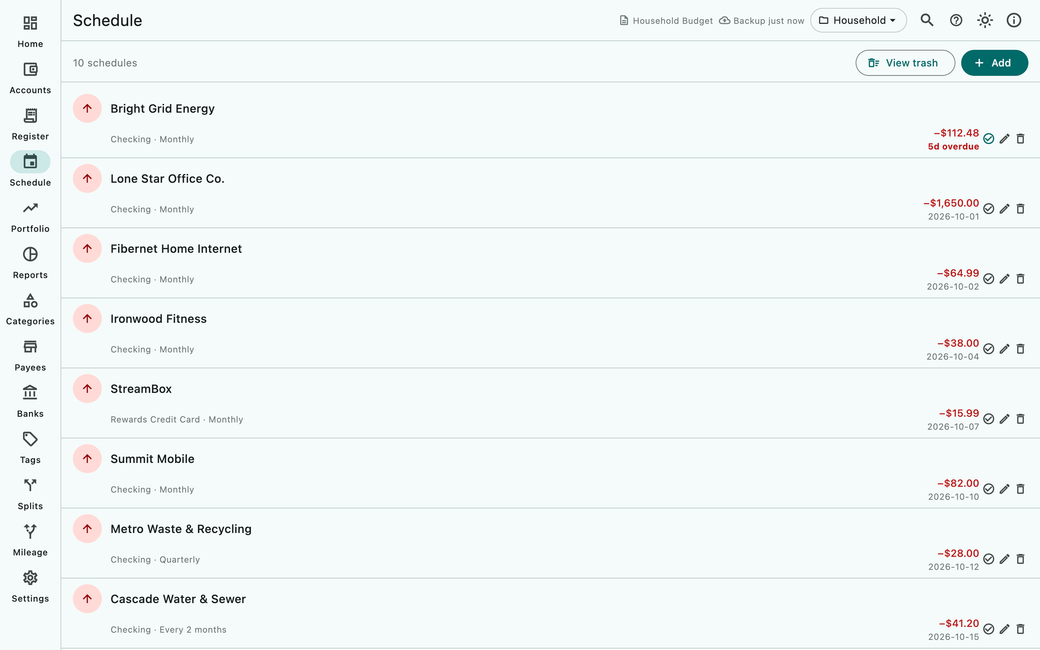Edit the StreamBox schedule
The height and width of the screenshot is (650, 1040).
coord(1004,419)
